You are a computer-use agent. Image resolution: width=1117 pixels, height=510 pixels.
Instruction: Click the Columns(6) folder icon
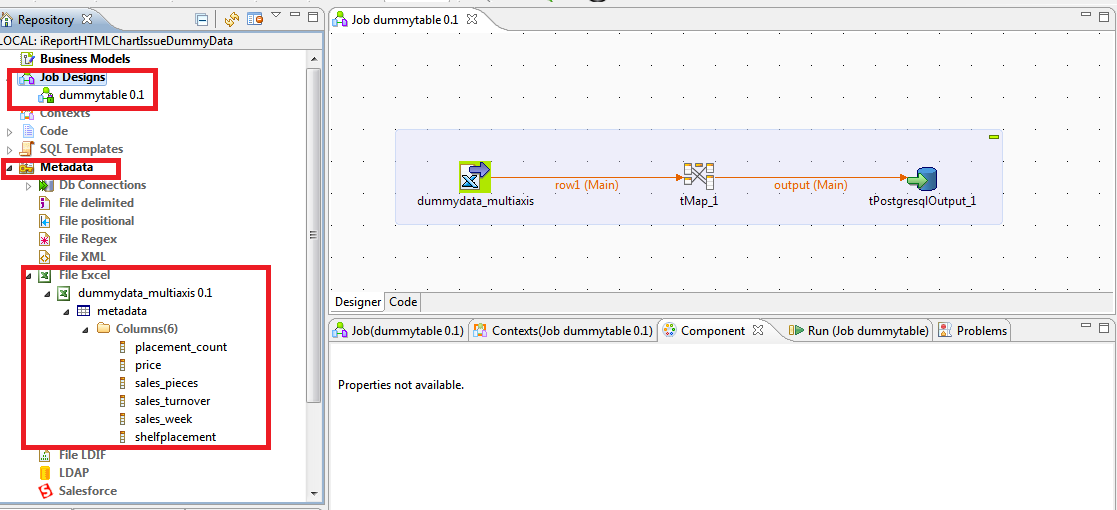(103, 328)
